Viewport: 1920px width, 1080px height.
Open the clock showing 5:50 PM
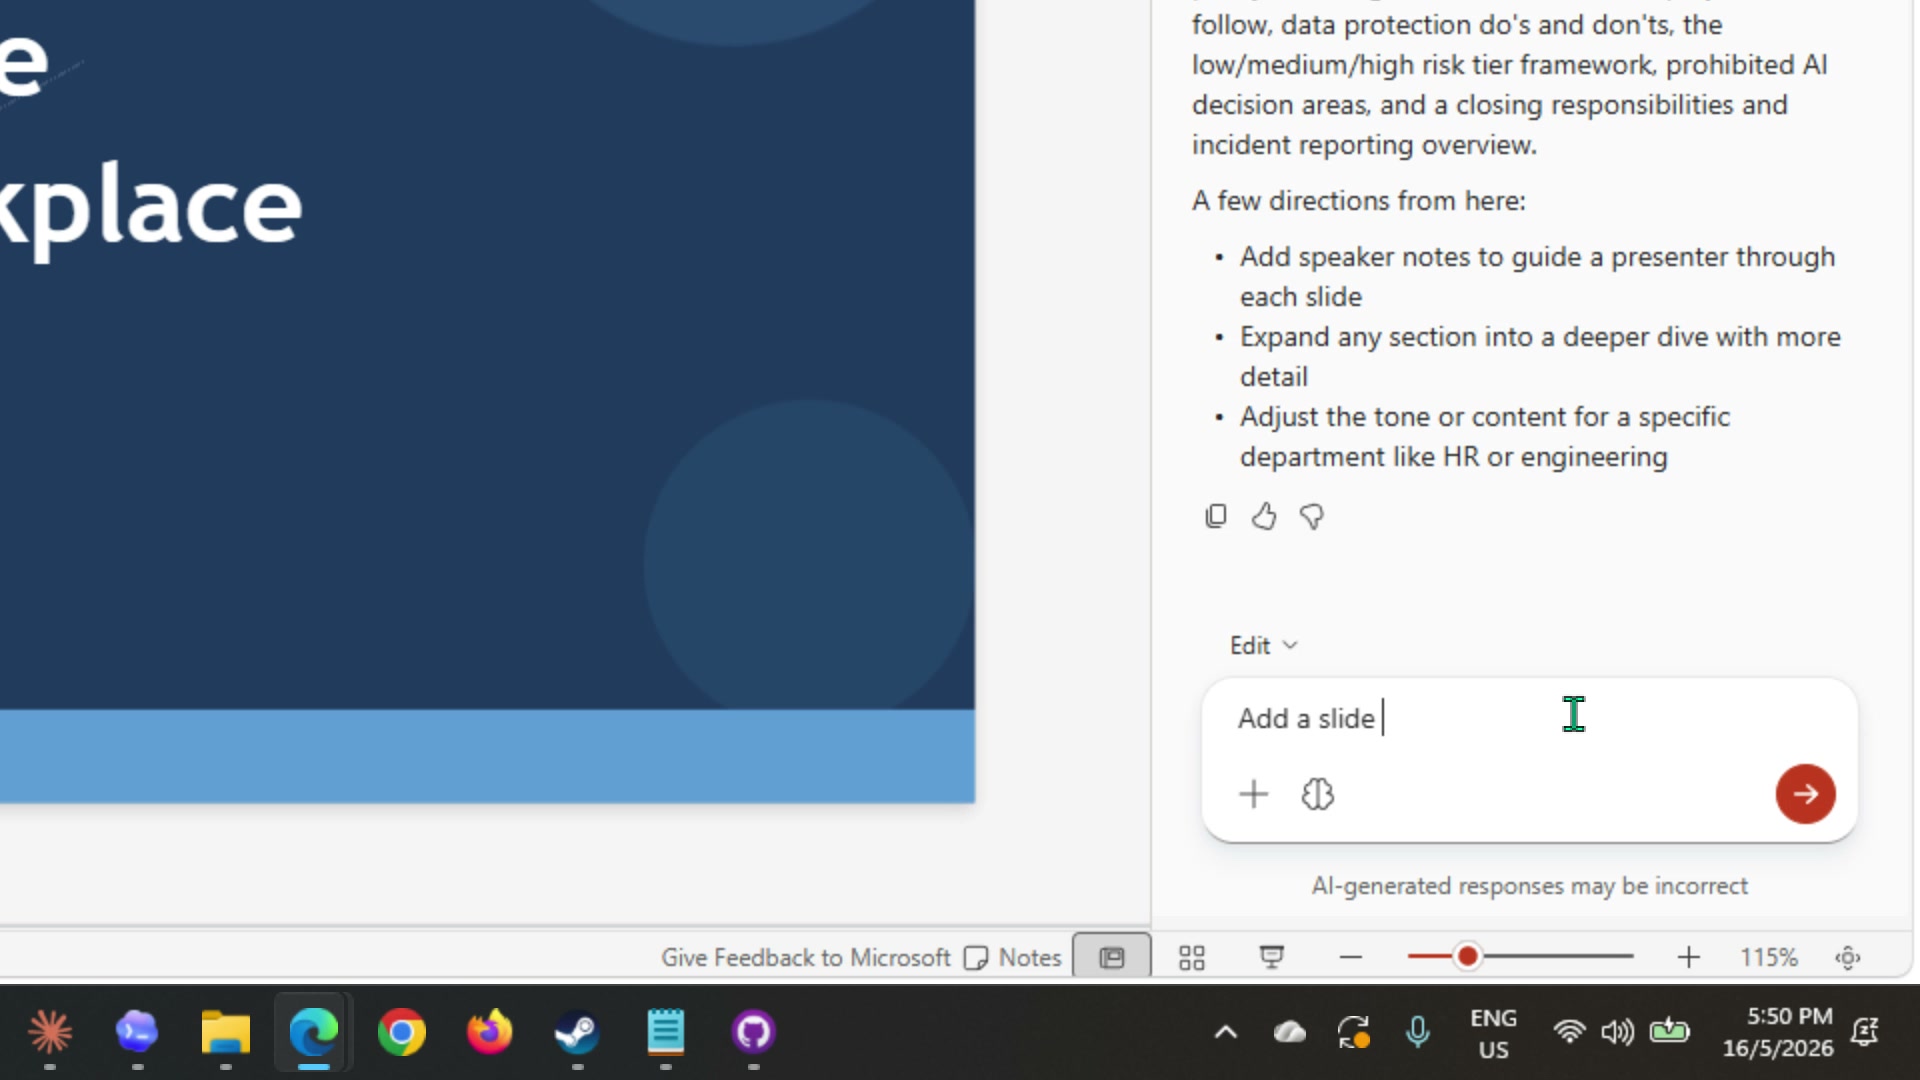(x=1777, y=1032)
